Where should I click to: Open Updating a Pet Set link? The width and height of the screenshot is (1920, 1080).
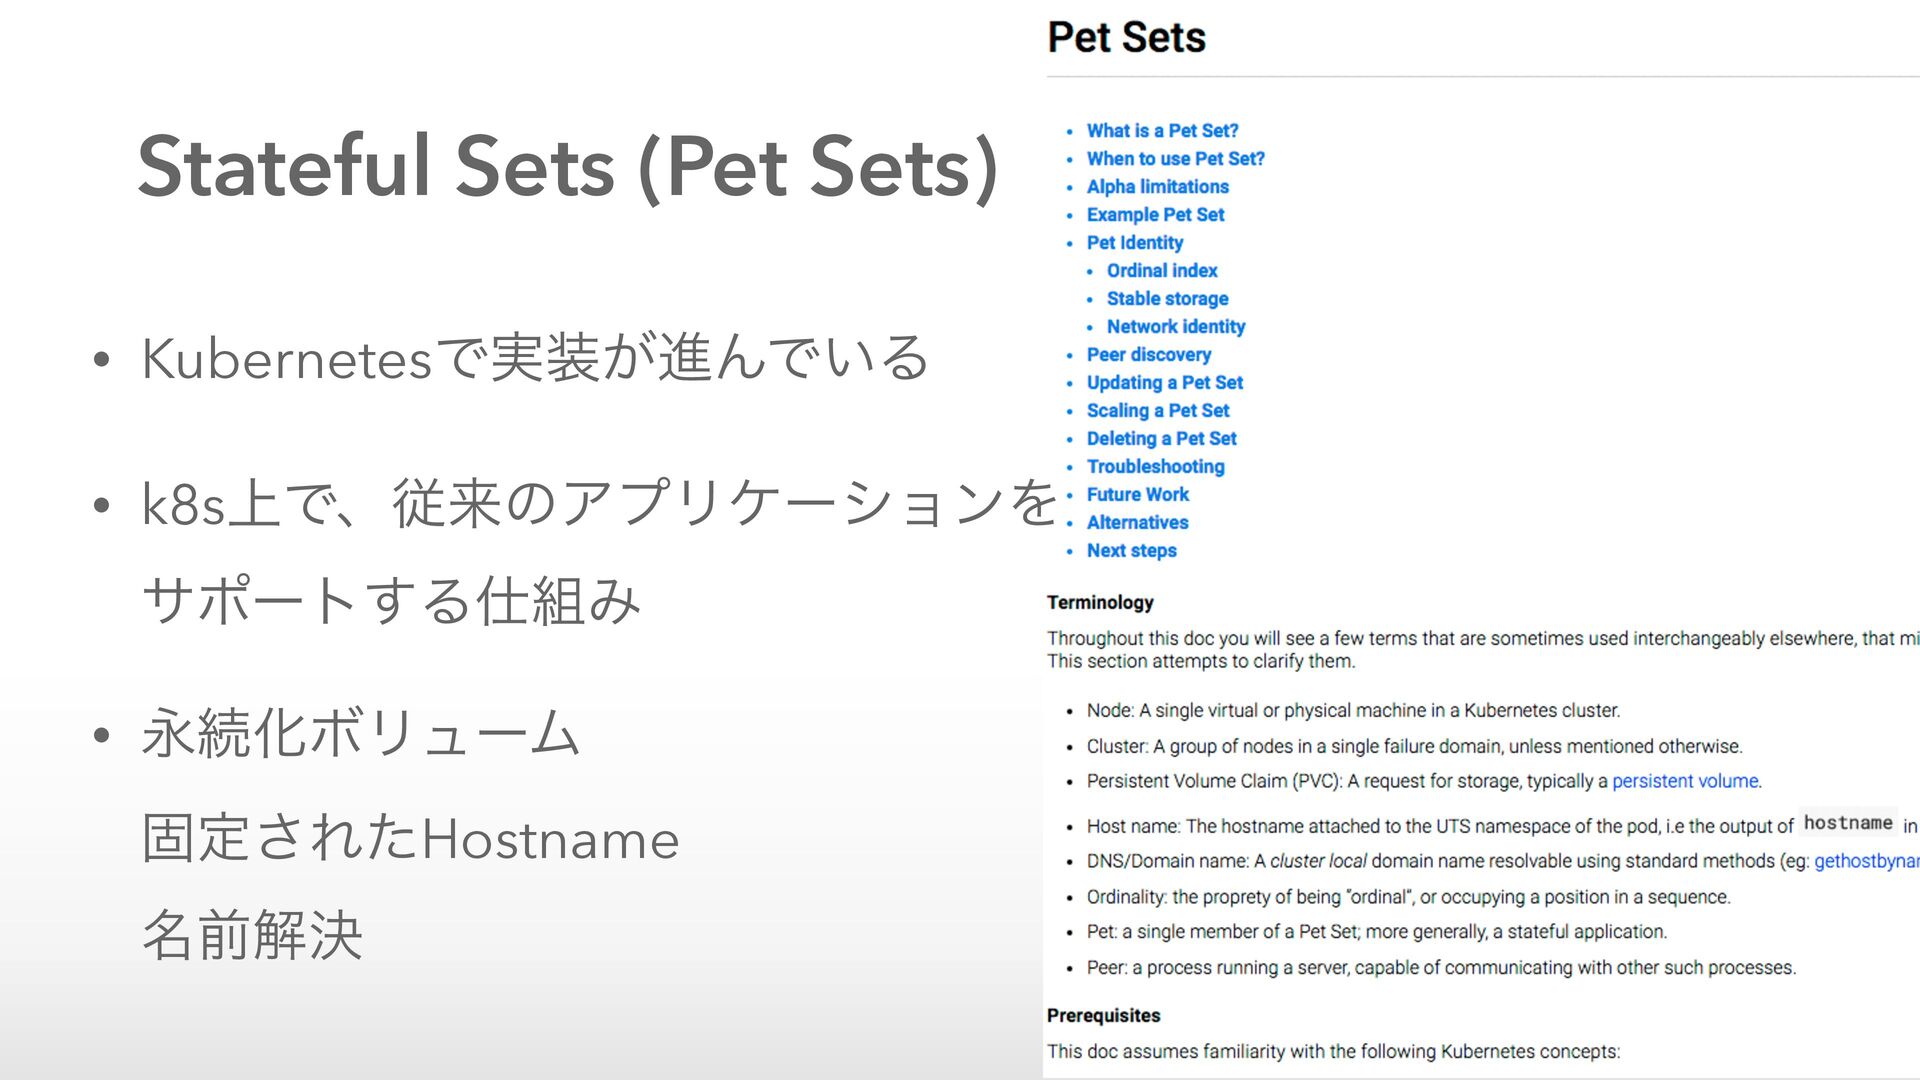(1164, 383)
